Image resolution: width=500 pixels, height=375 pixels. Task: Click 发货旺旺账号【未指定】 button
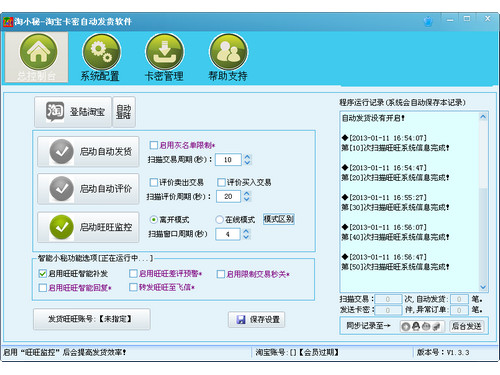click(92, 319)
